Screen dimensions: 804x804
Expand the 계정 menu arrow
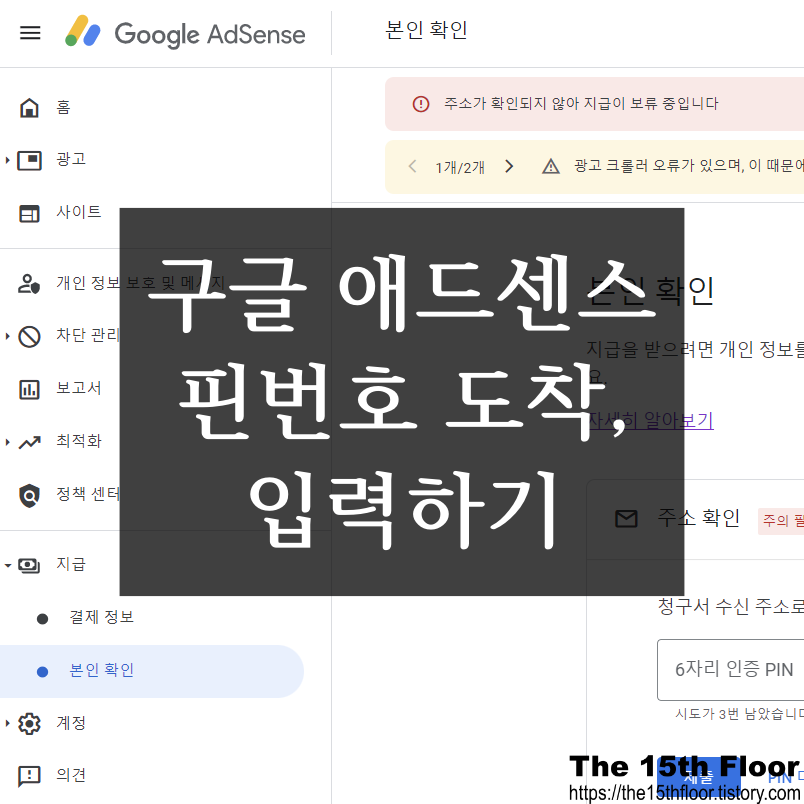click(7, 723)
